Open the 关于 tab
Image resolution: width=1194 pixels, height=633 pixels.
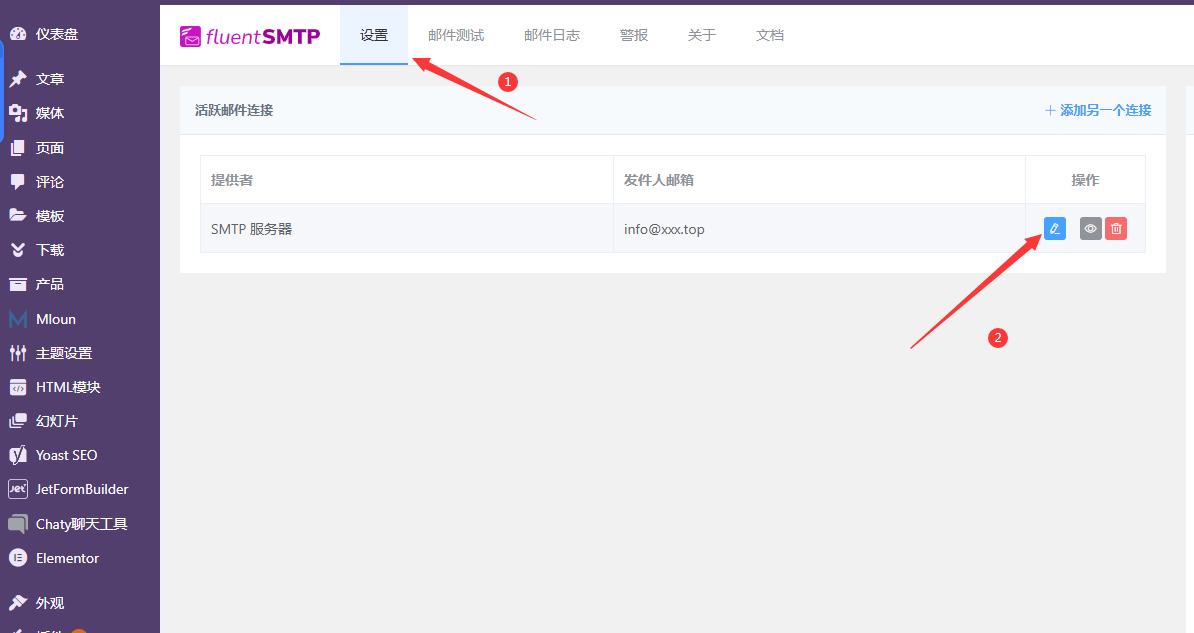[701, 35]
